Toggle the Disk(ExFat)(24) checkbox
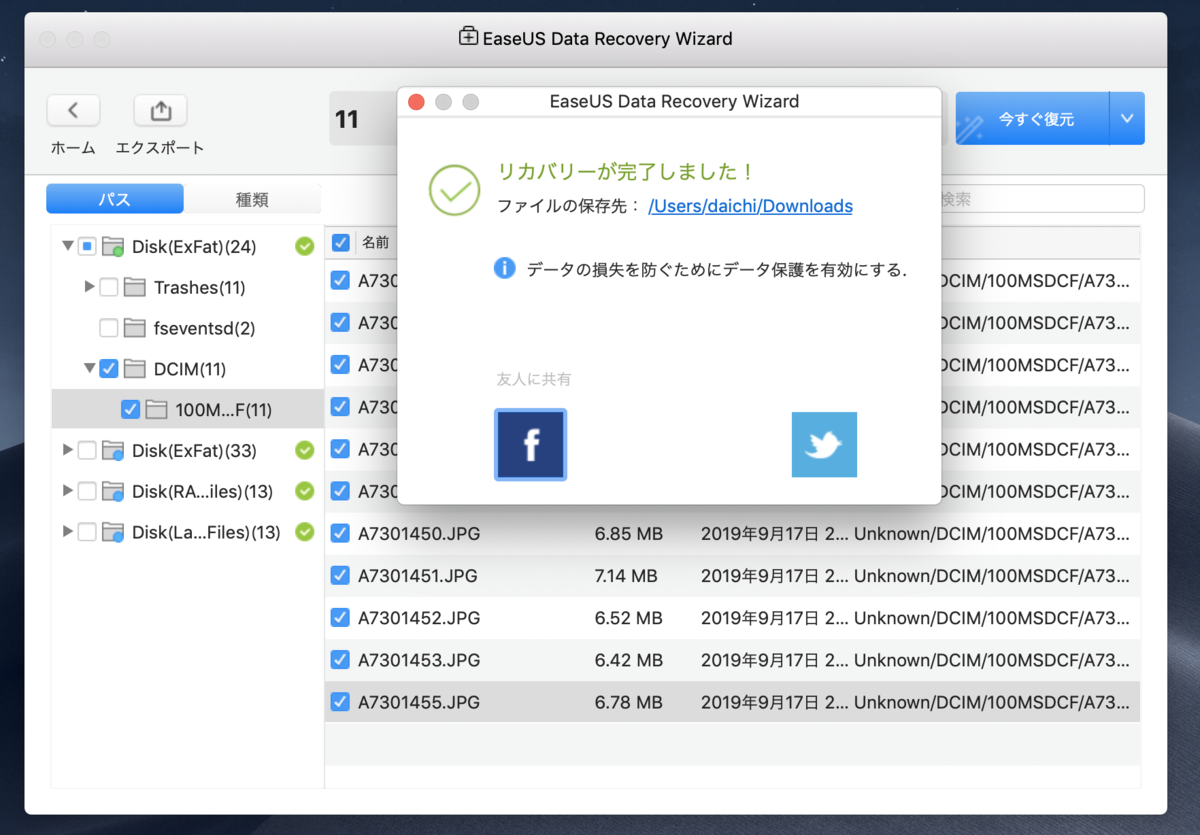Screen dimensions: 1200x835 pos(87,246)
